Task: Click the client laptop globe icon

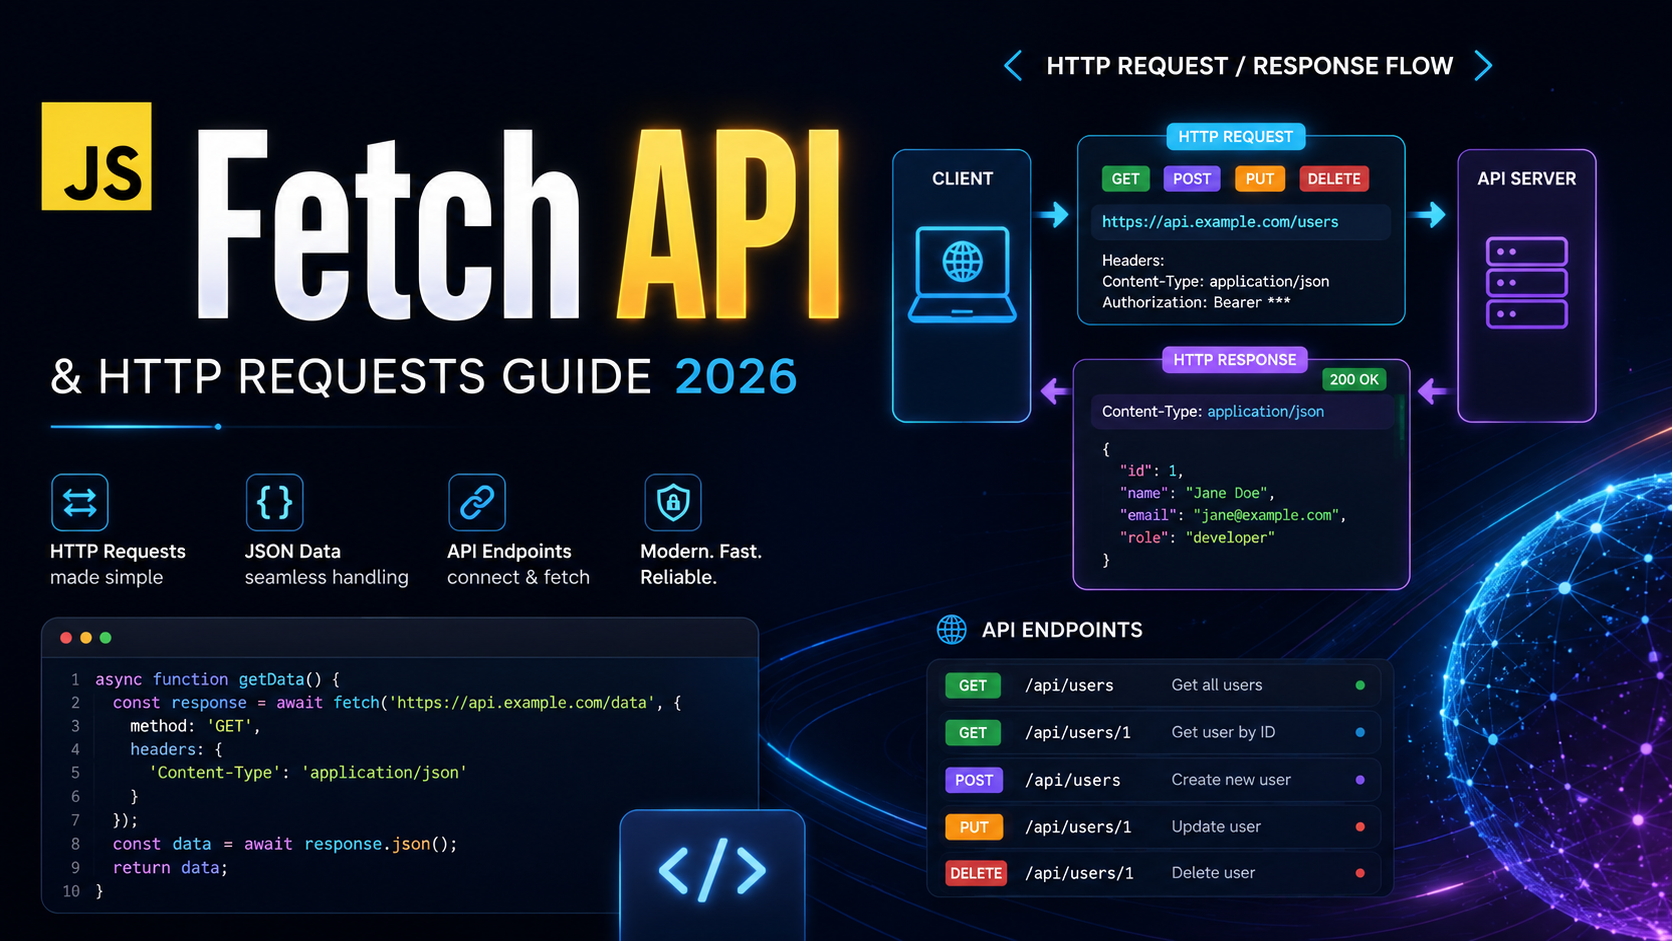Action: point(962,275)
